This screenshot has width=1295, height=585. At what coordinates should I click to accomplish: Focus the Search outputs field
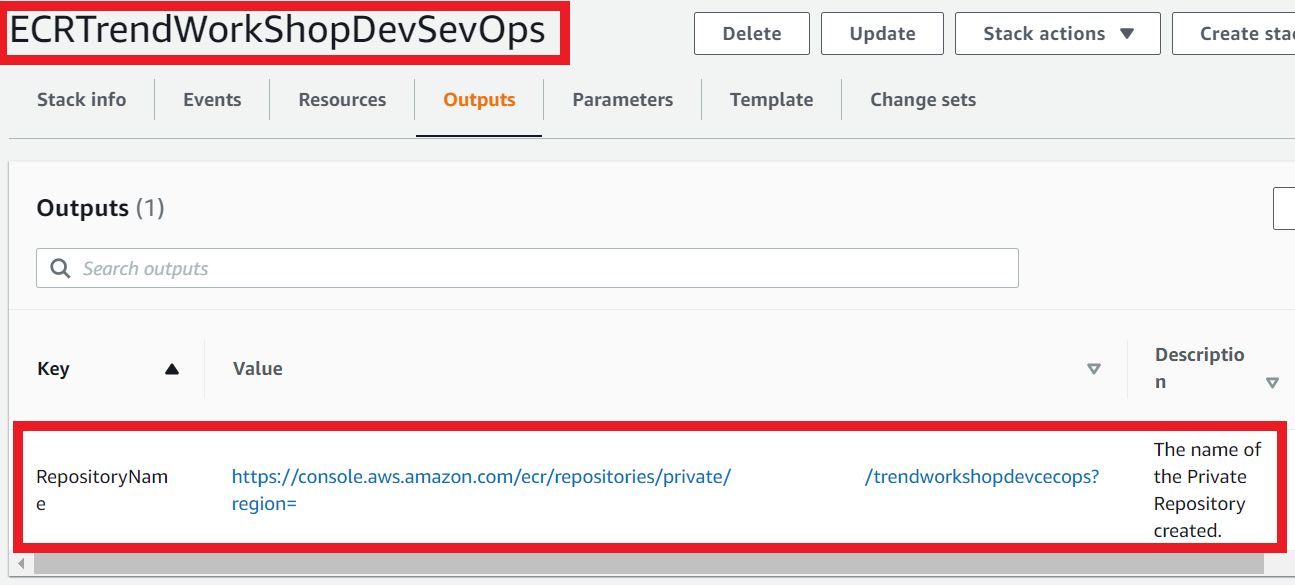pos(527,268)
